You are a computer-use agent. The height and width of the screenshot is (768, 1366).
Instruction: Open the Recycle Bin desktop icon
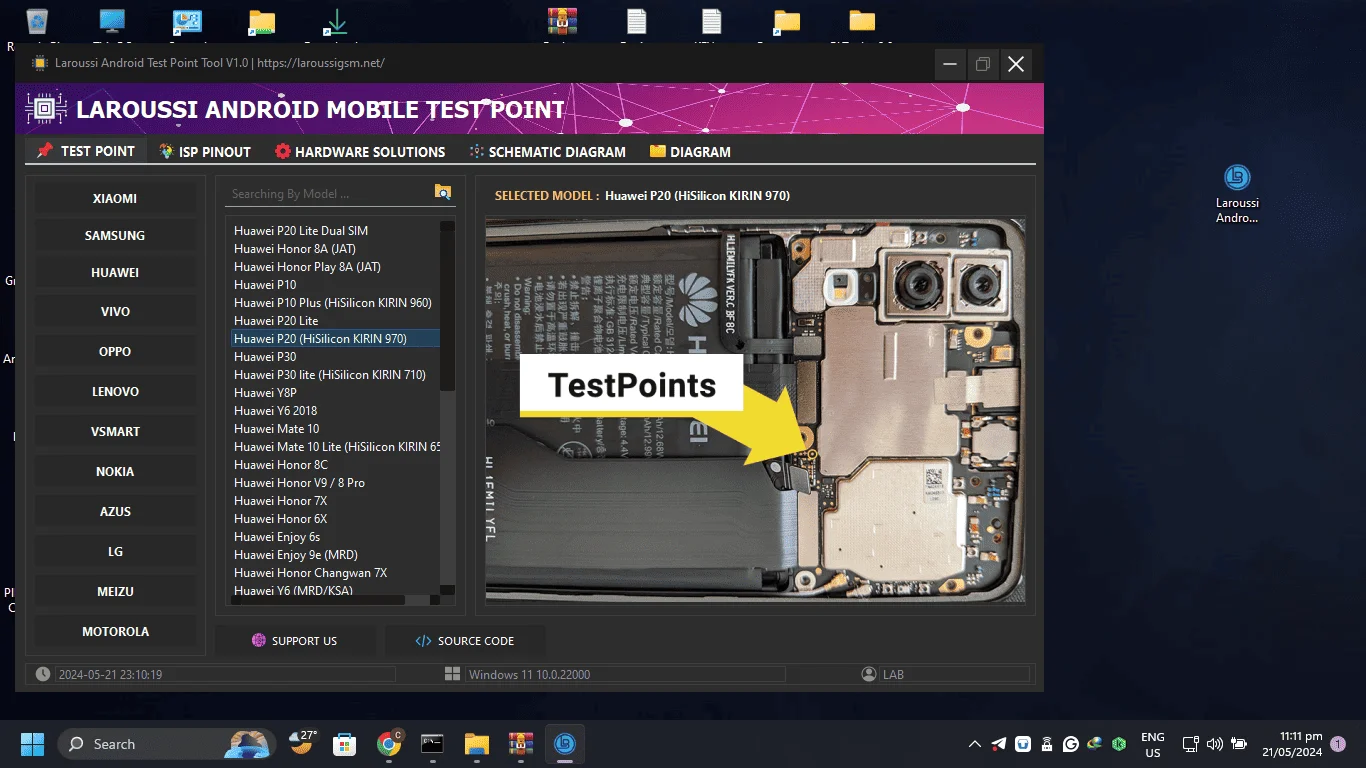point(37,24)
